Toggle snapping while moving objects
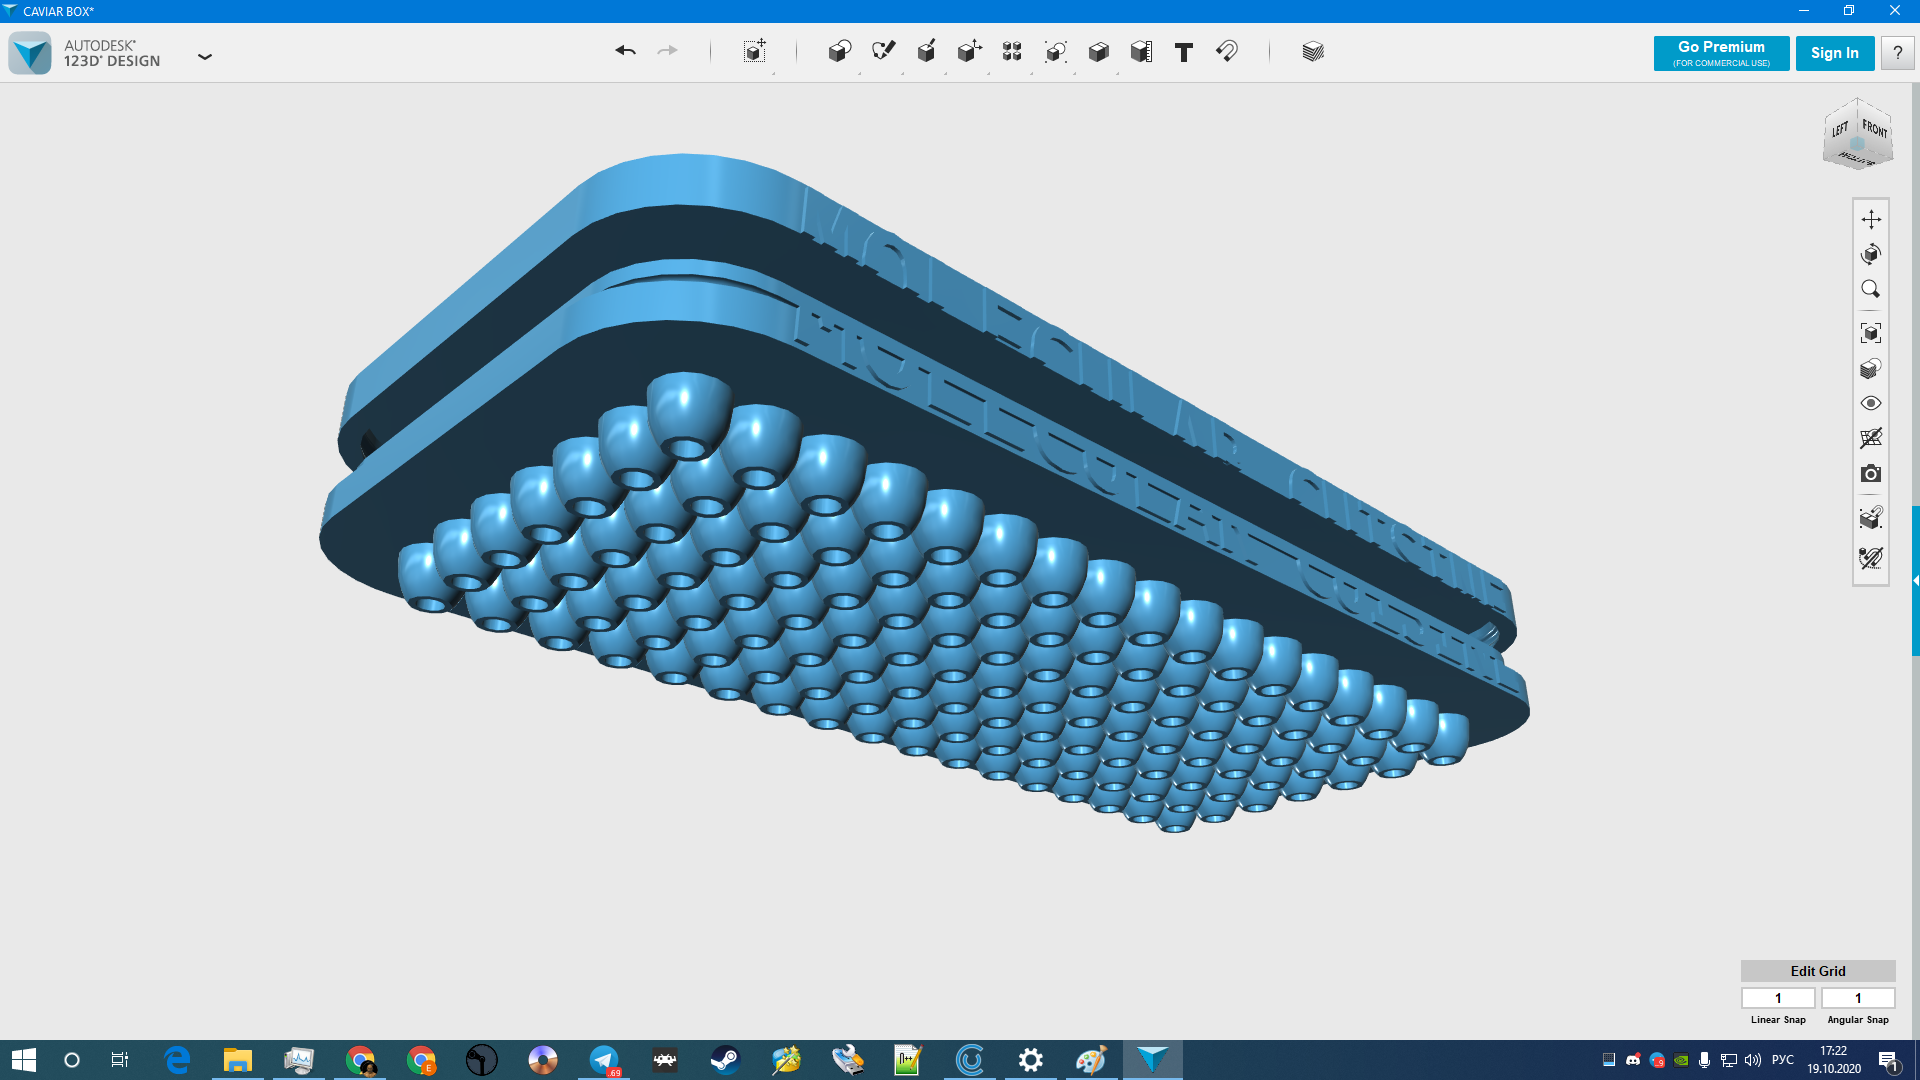This screenshot has width=1920, height=1080. (1871, 558)
